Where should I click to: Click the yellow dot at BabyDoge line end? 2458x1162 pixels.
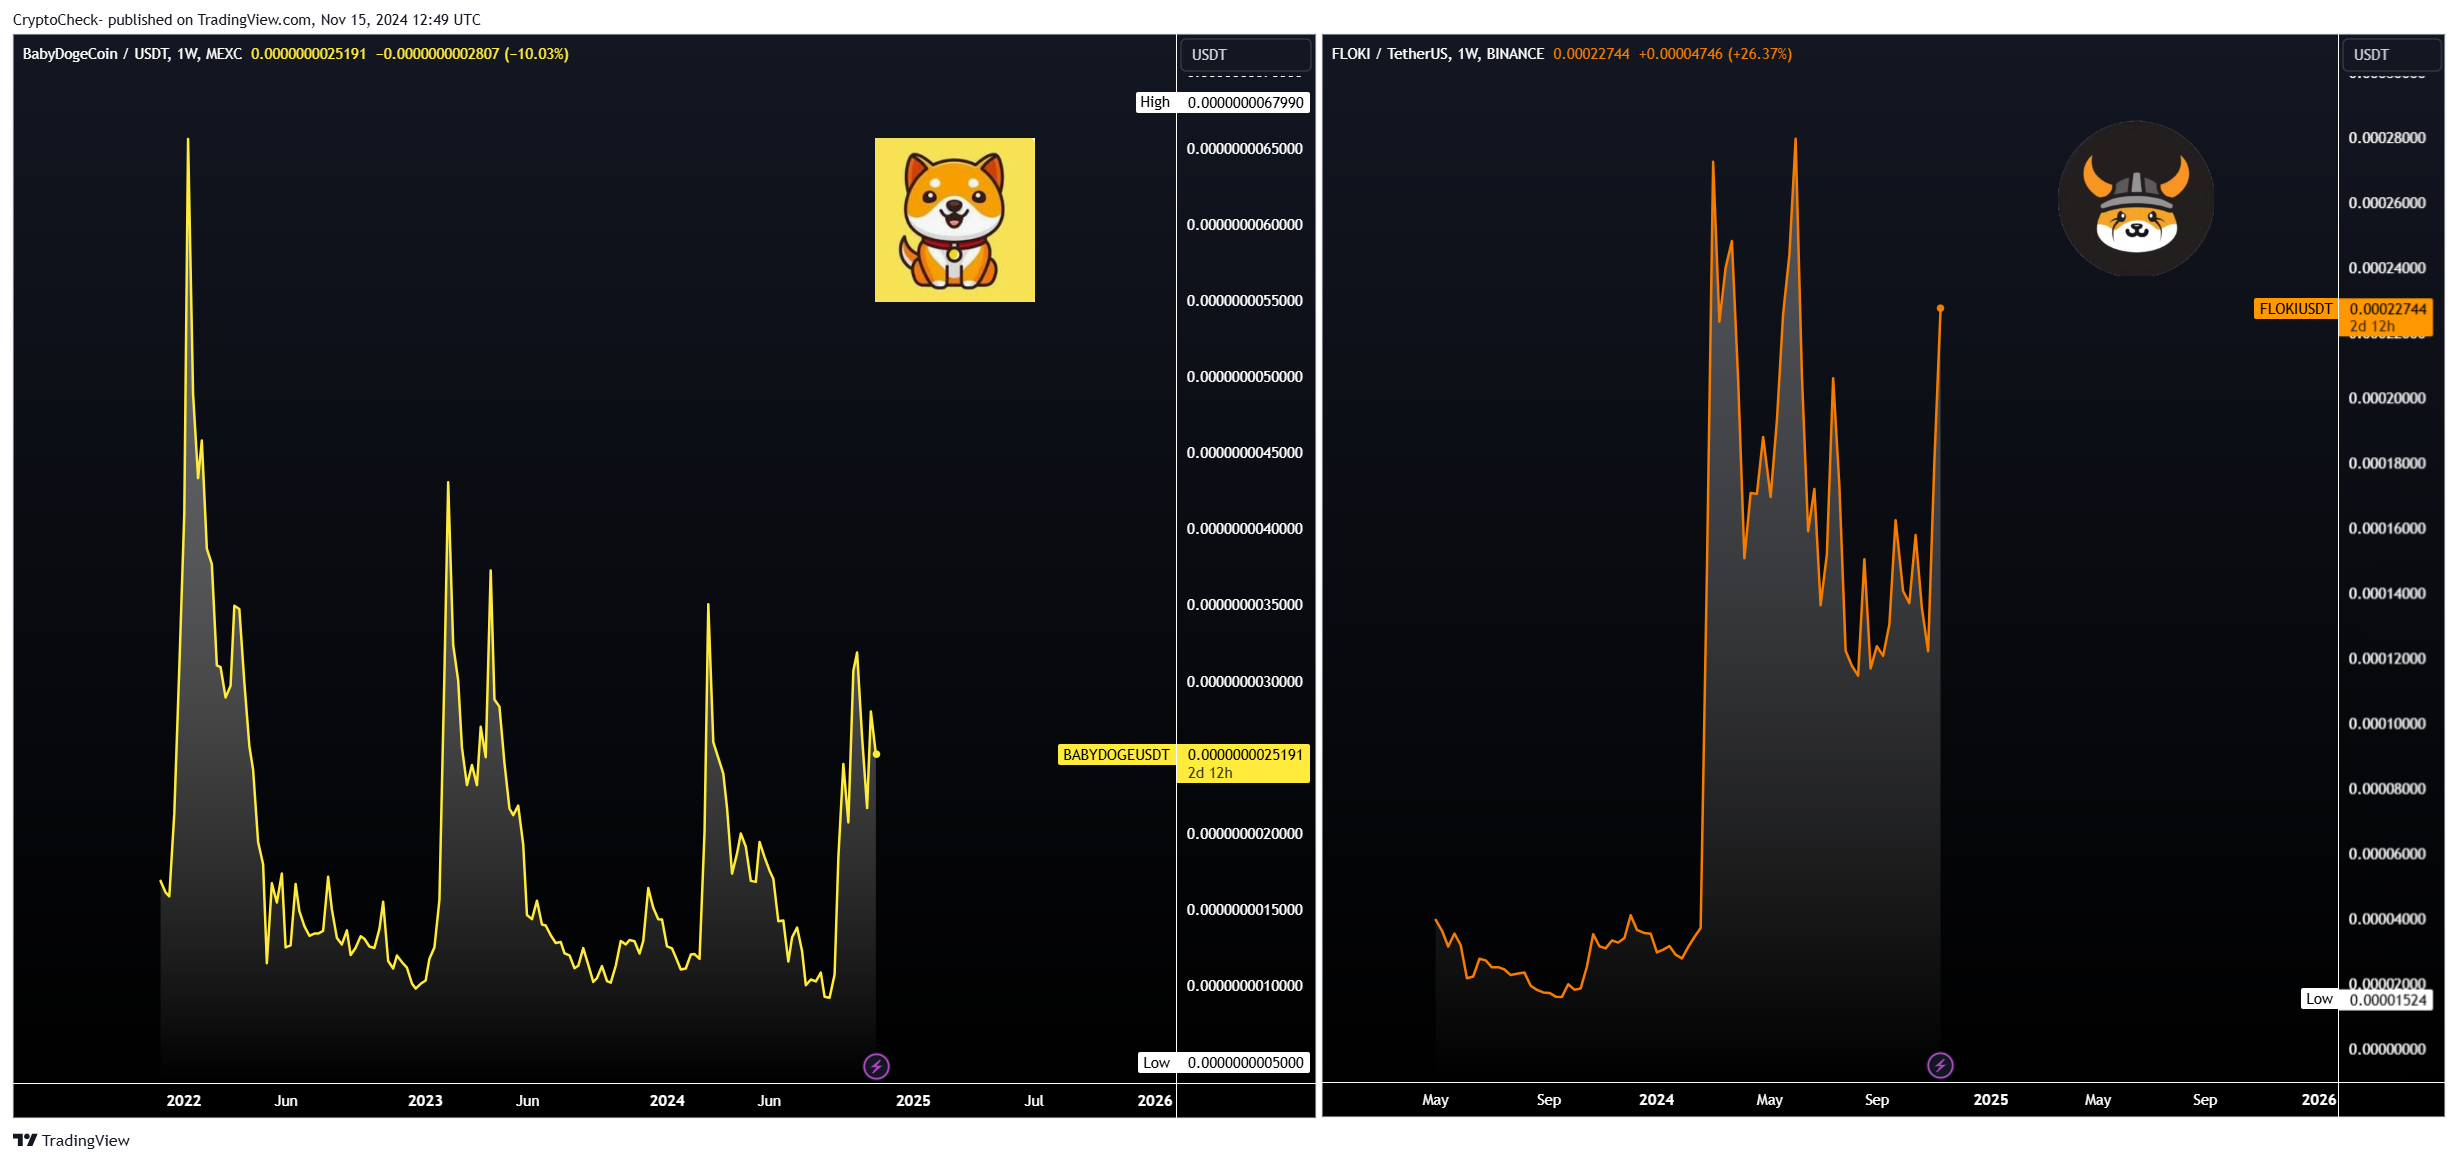pos(876,754)
